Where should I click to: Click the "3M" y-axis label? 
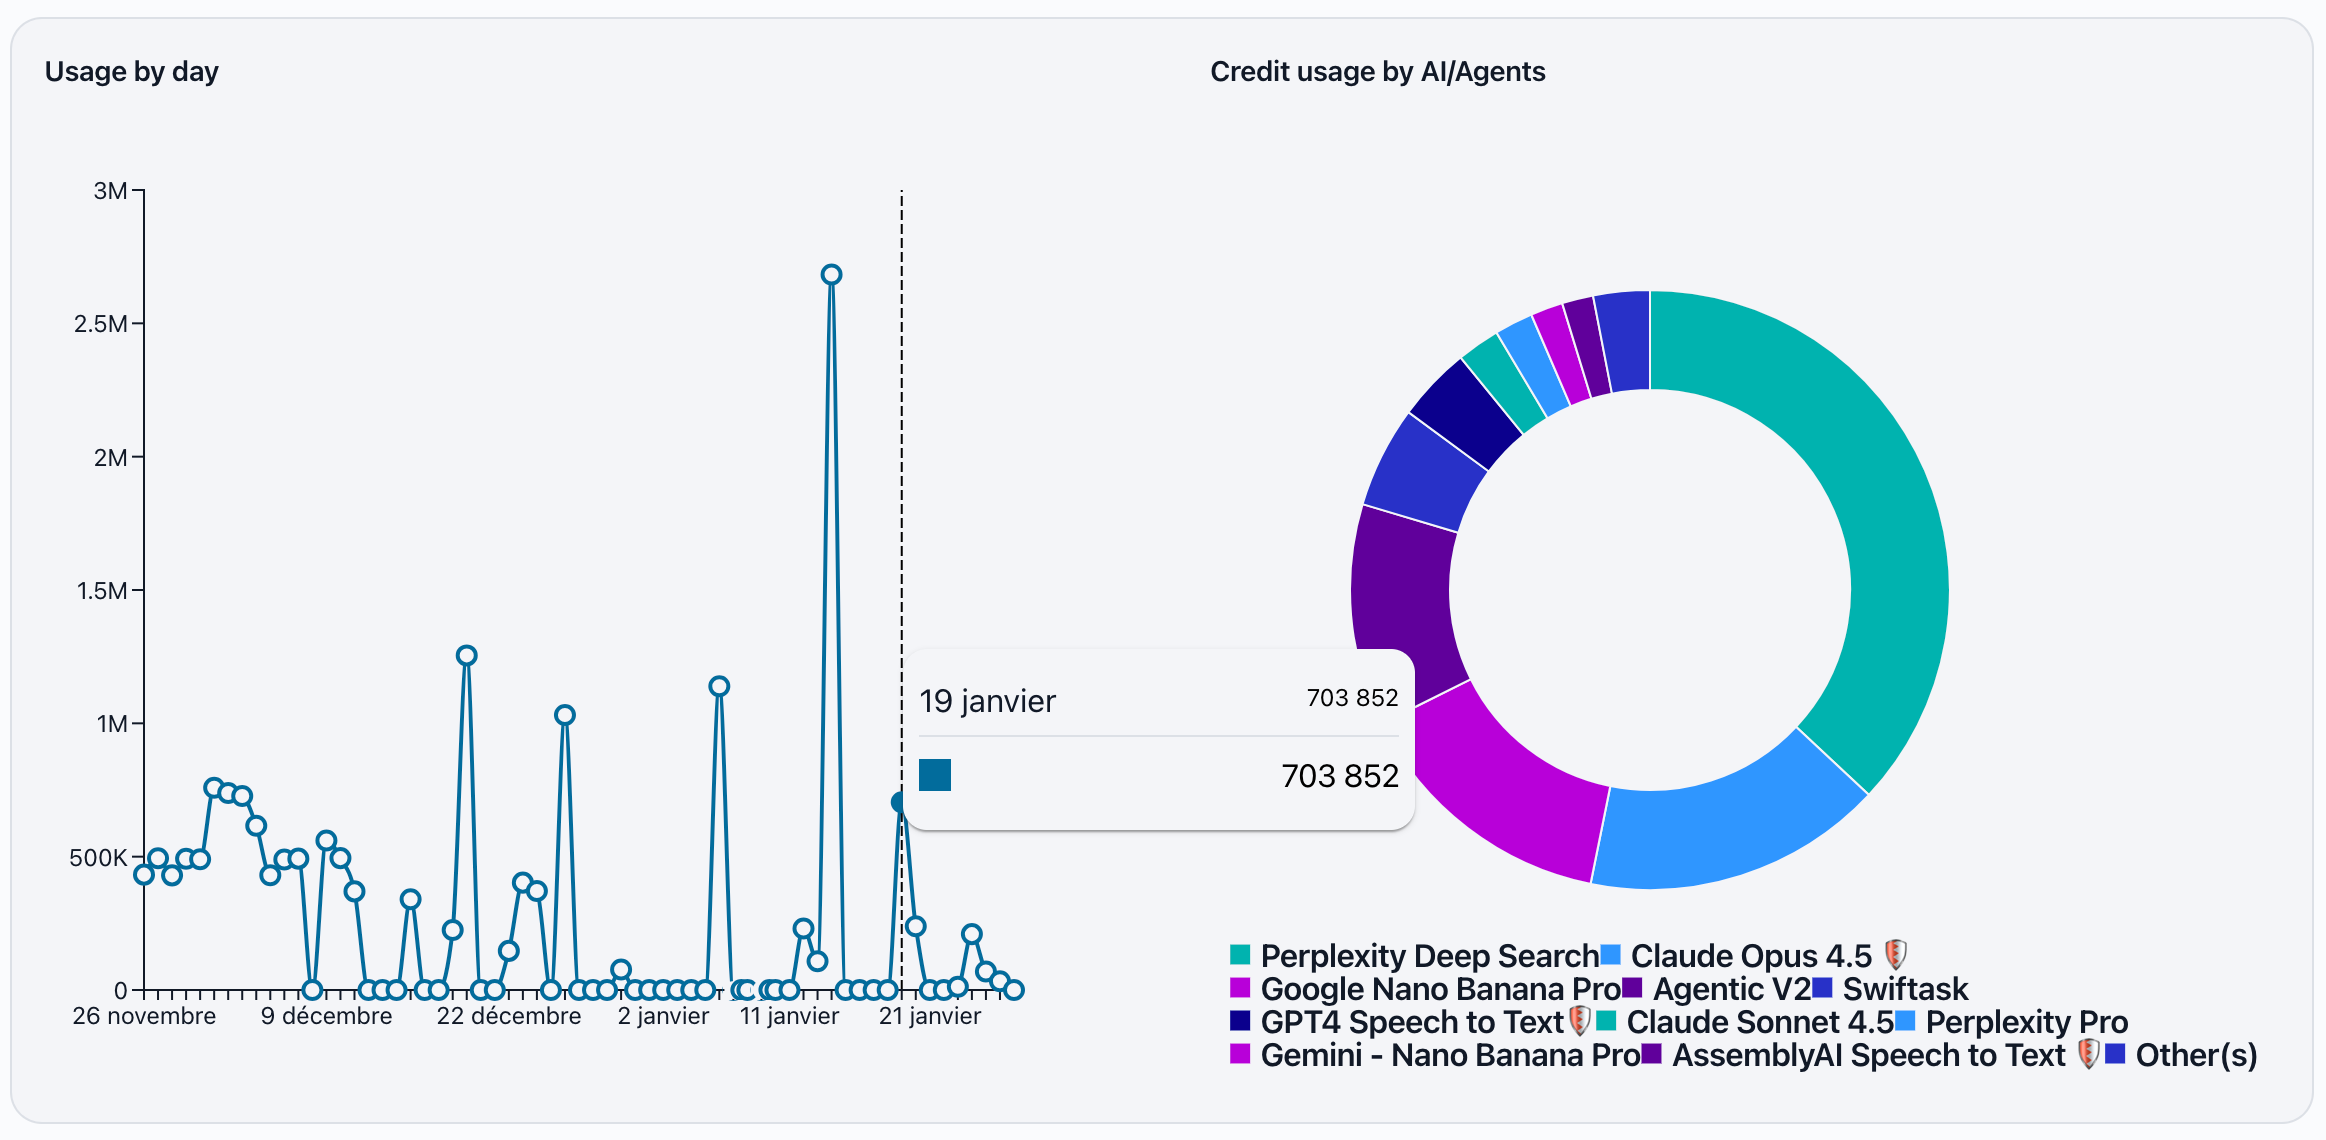(x=110, y=191)
